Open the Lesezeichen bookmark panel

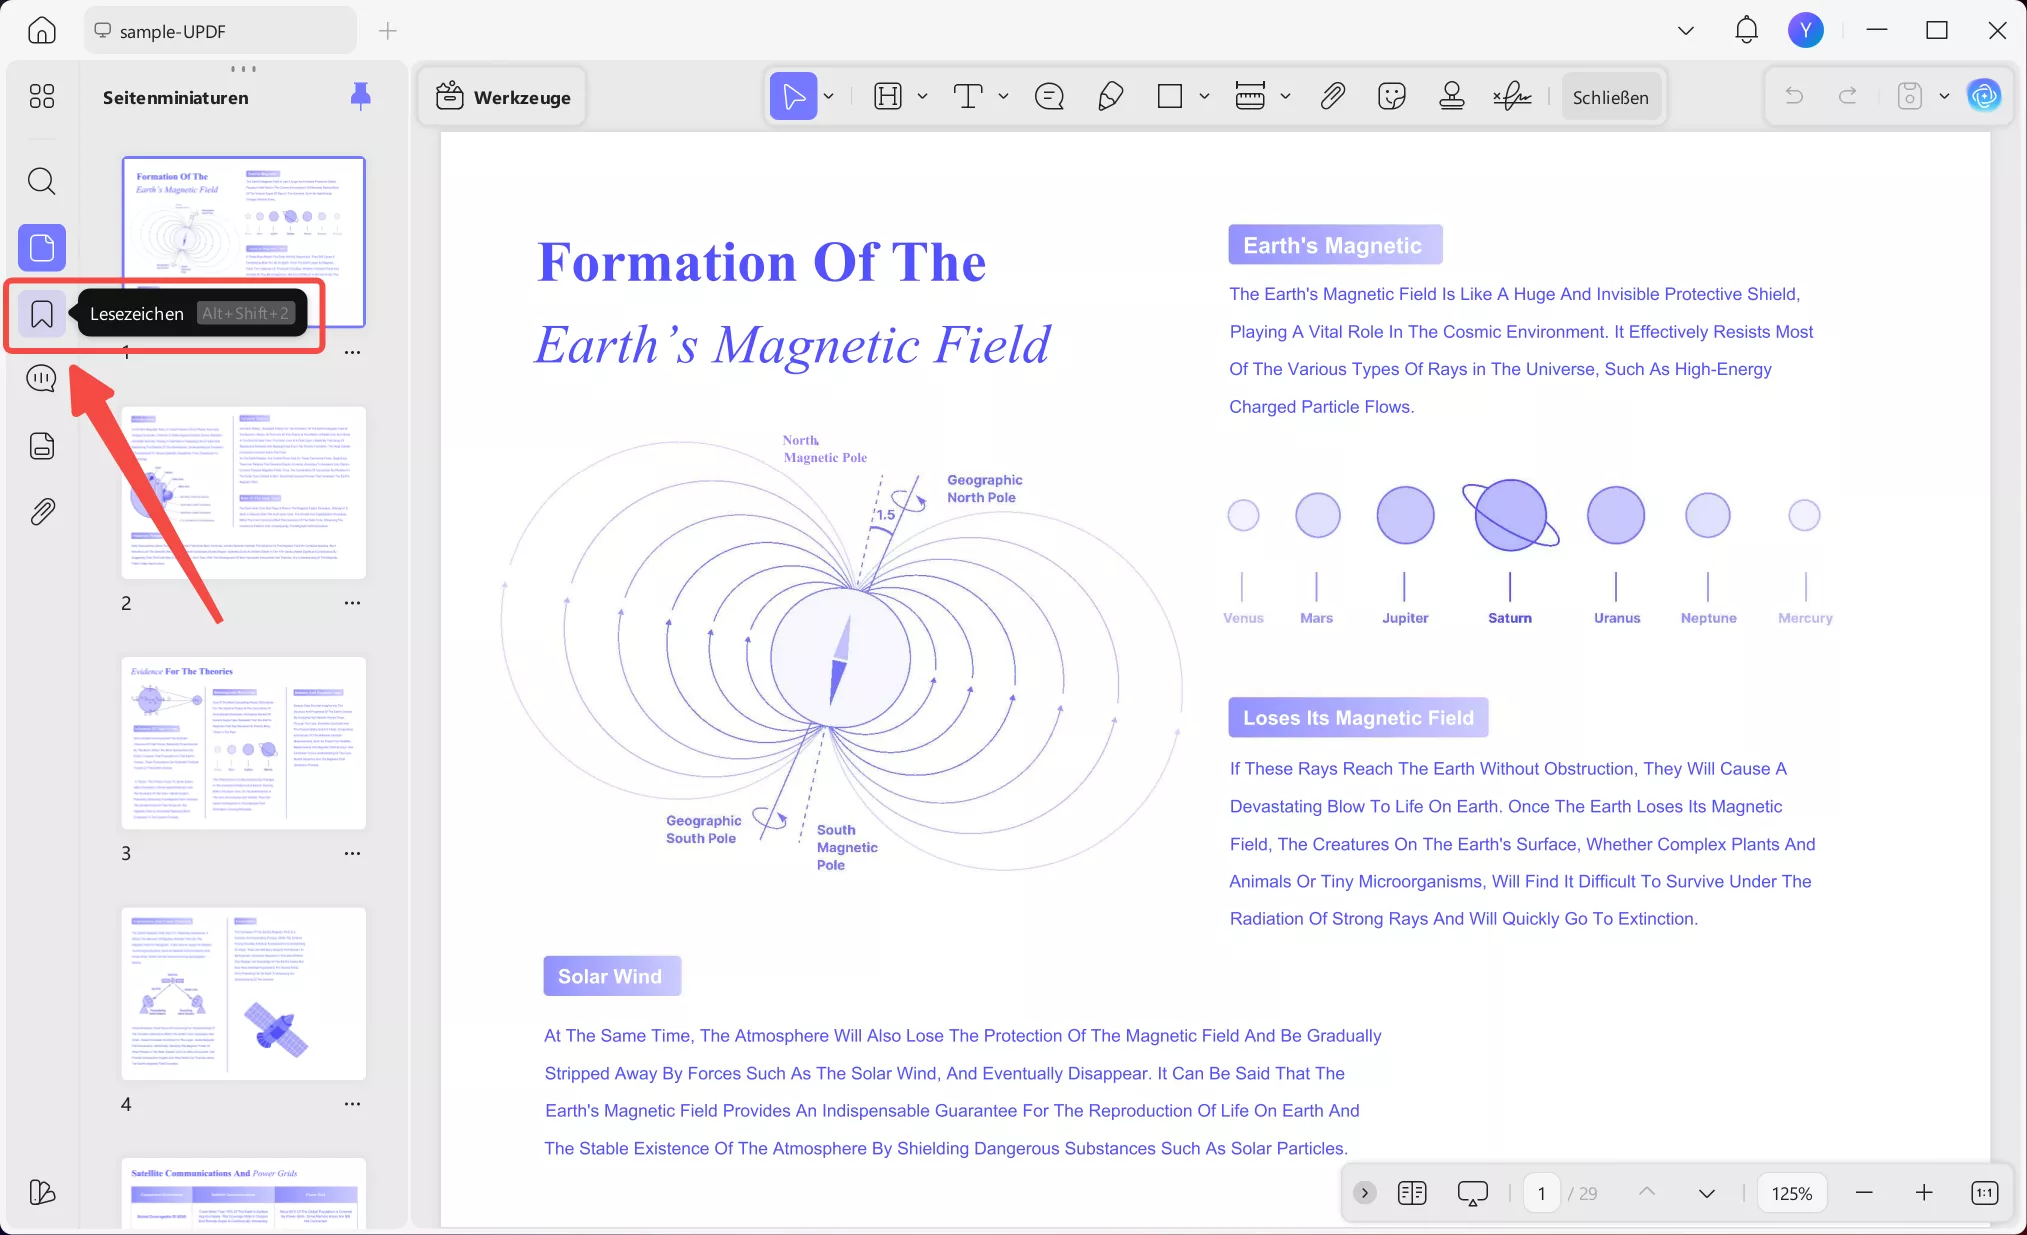[41, 314]
